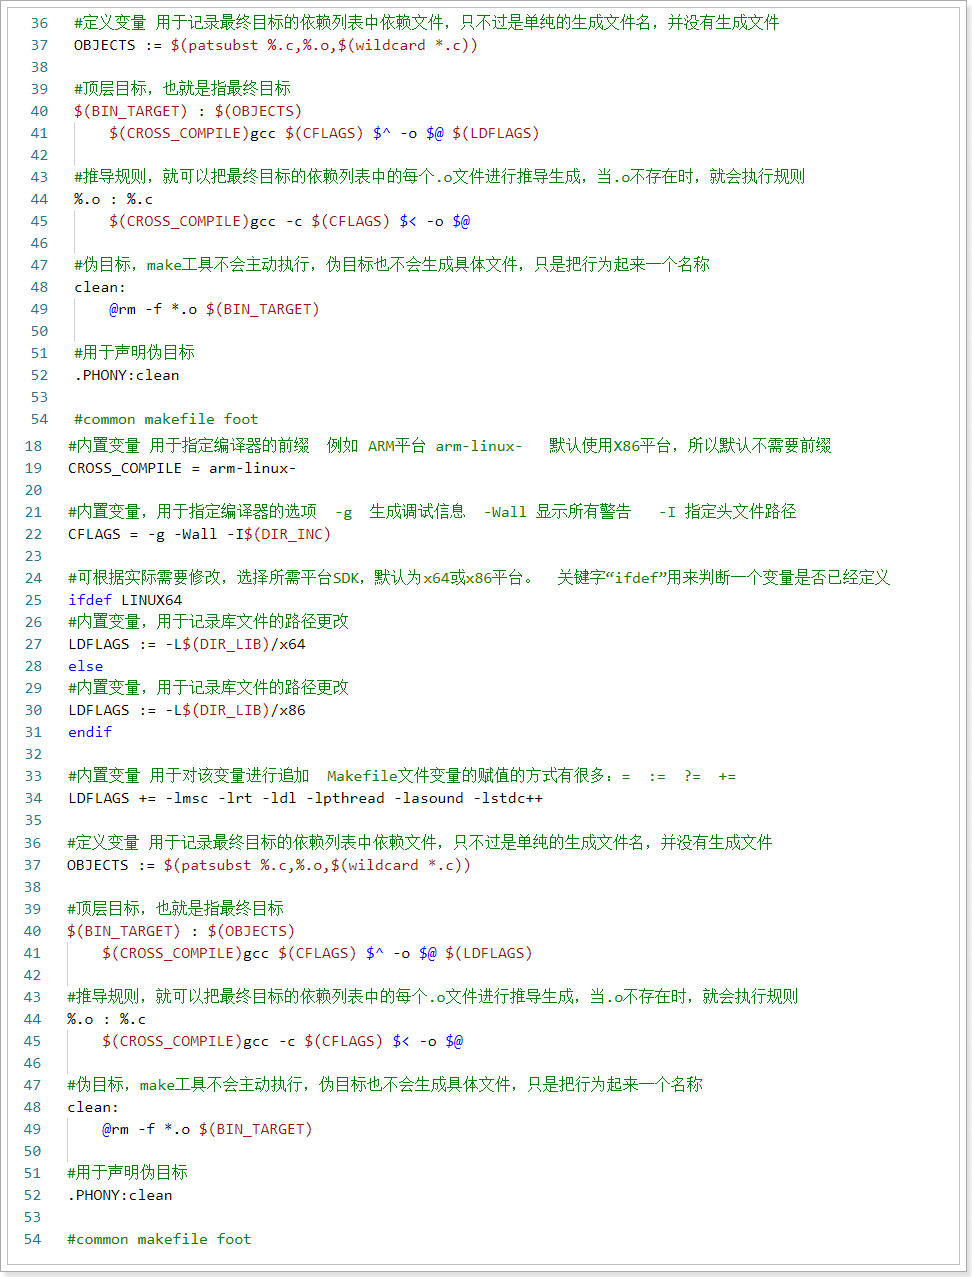Click the comment '显示所有警告' on line 21
Screen dimensions: 972x1277
coord(583,512)
